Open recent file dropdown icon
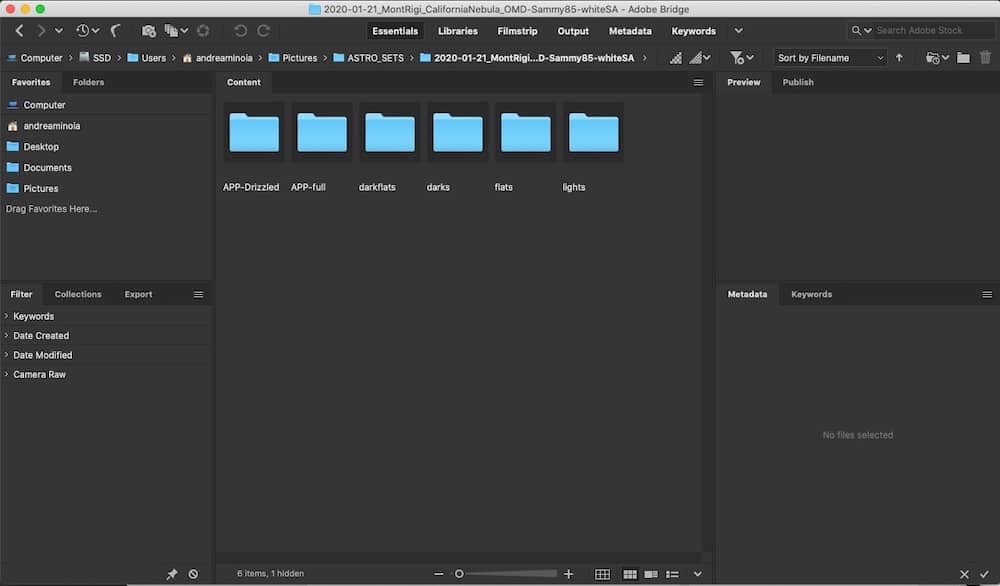 click(937, 58)
